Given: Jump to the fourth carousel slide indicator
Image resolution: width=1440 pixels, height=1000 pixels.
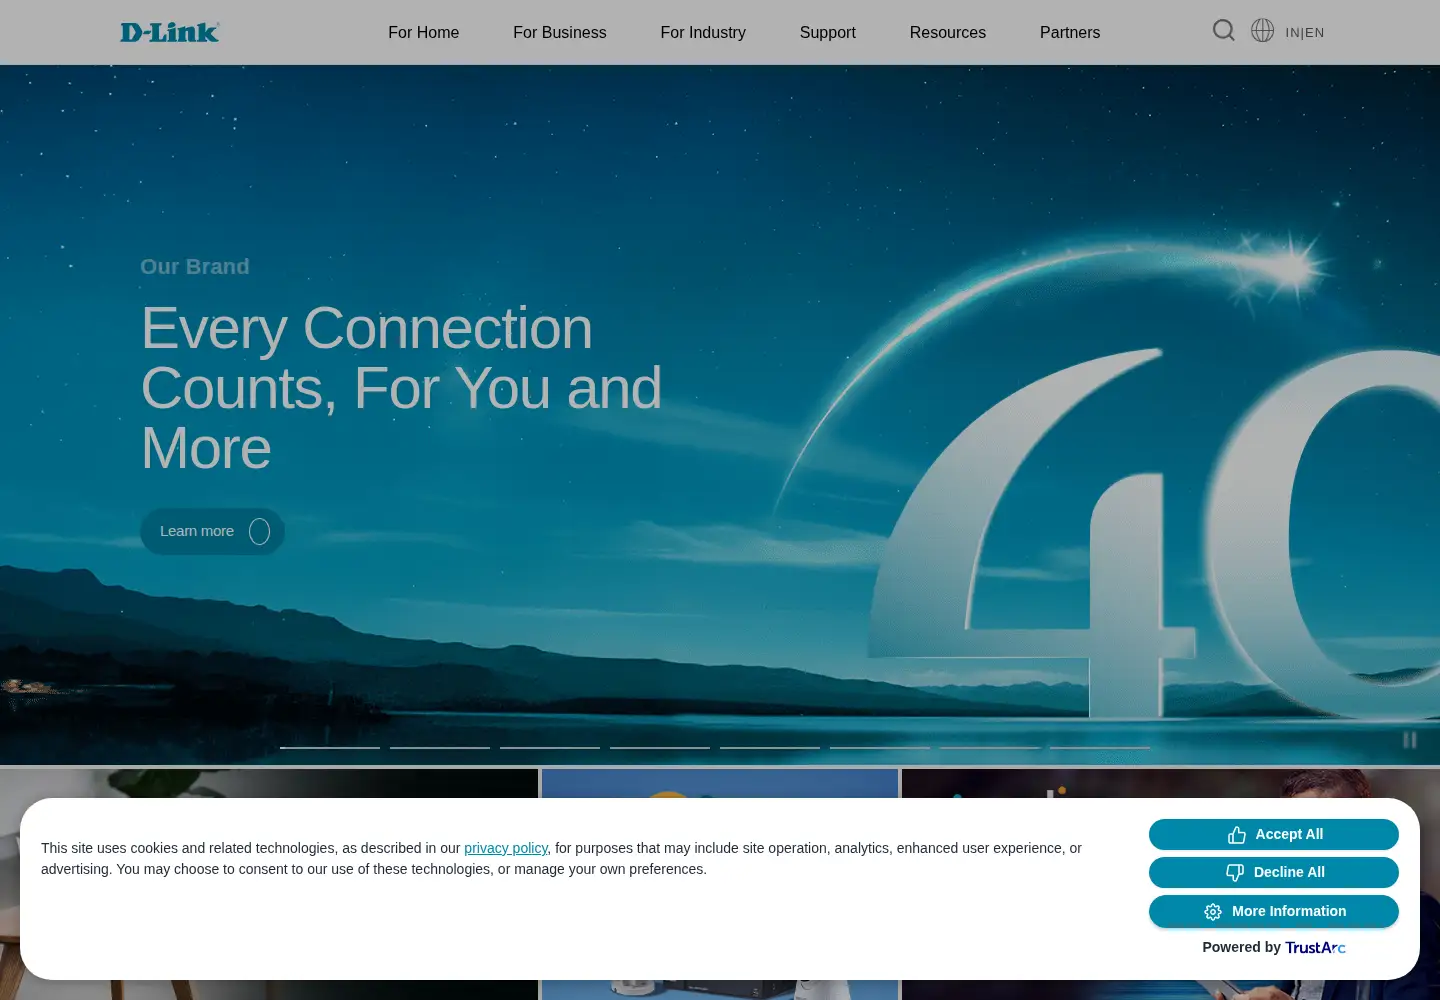Looking at the screenshot, I should 660,747.
